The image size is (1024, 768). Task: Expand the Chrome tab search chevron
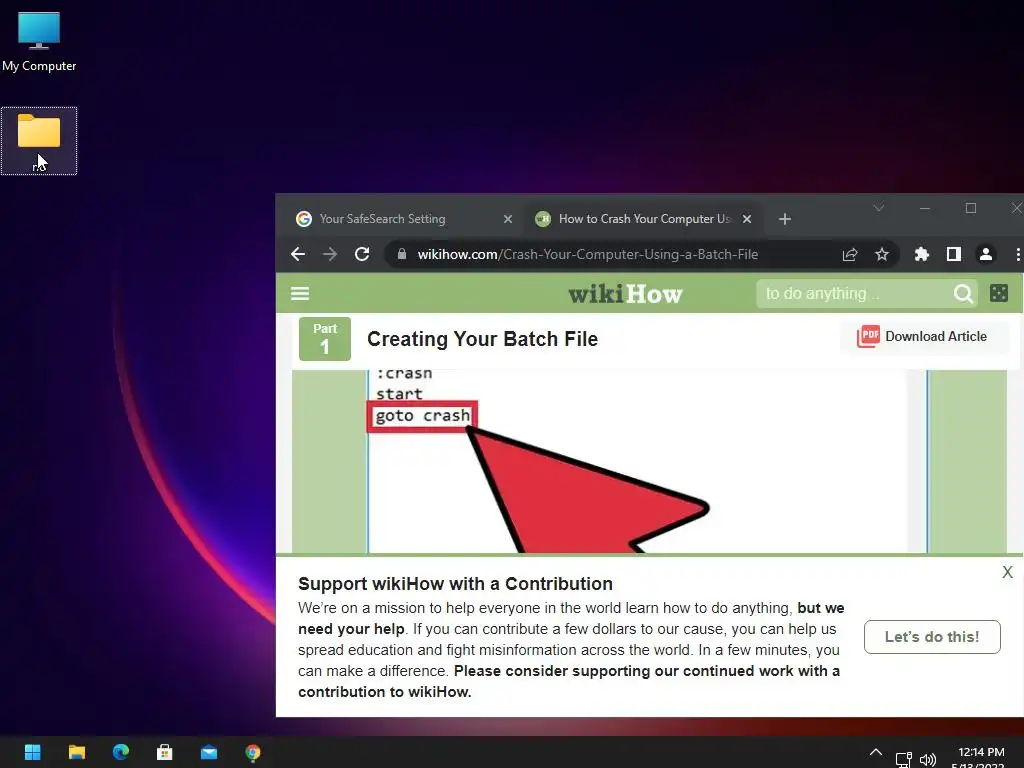[x=878, y=208]
